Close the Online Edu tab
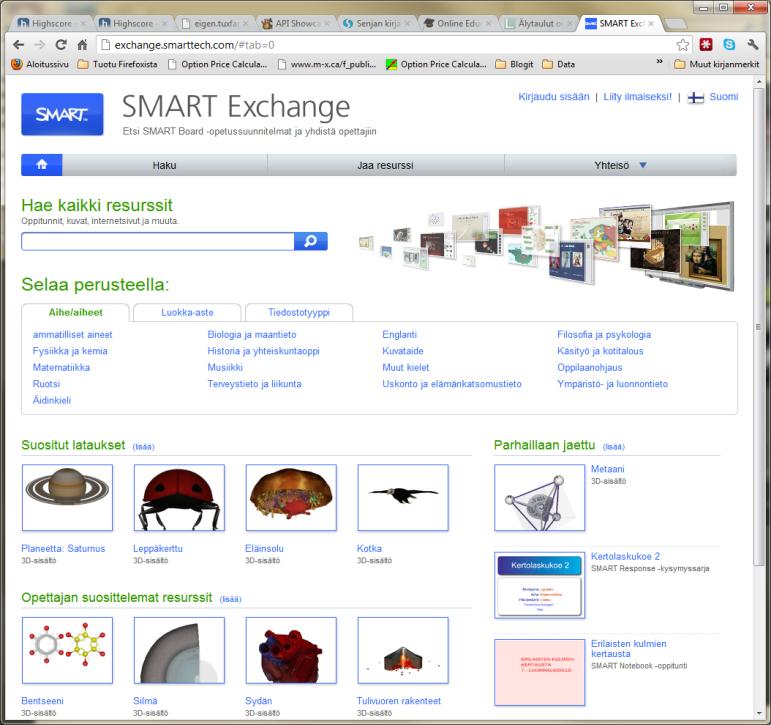This screenshot has height=725, width=771. point(488,23)
